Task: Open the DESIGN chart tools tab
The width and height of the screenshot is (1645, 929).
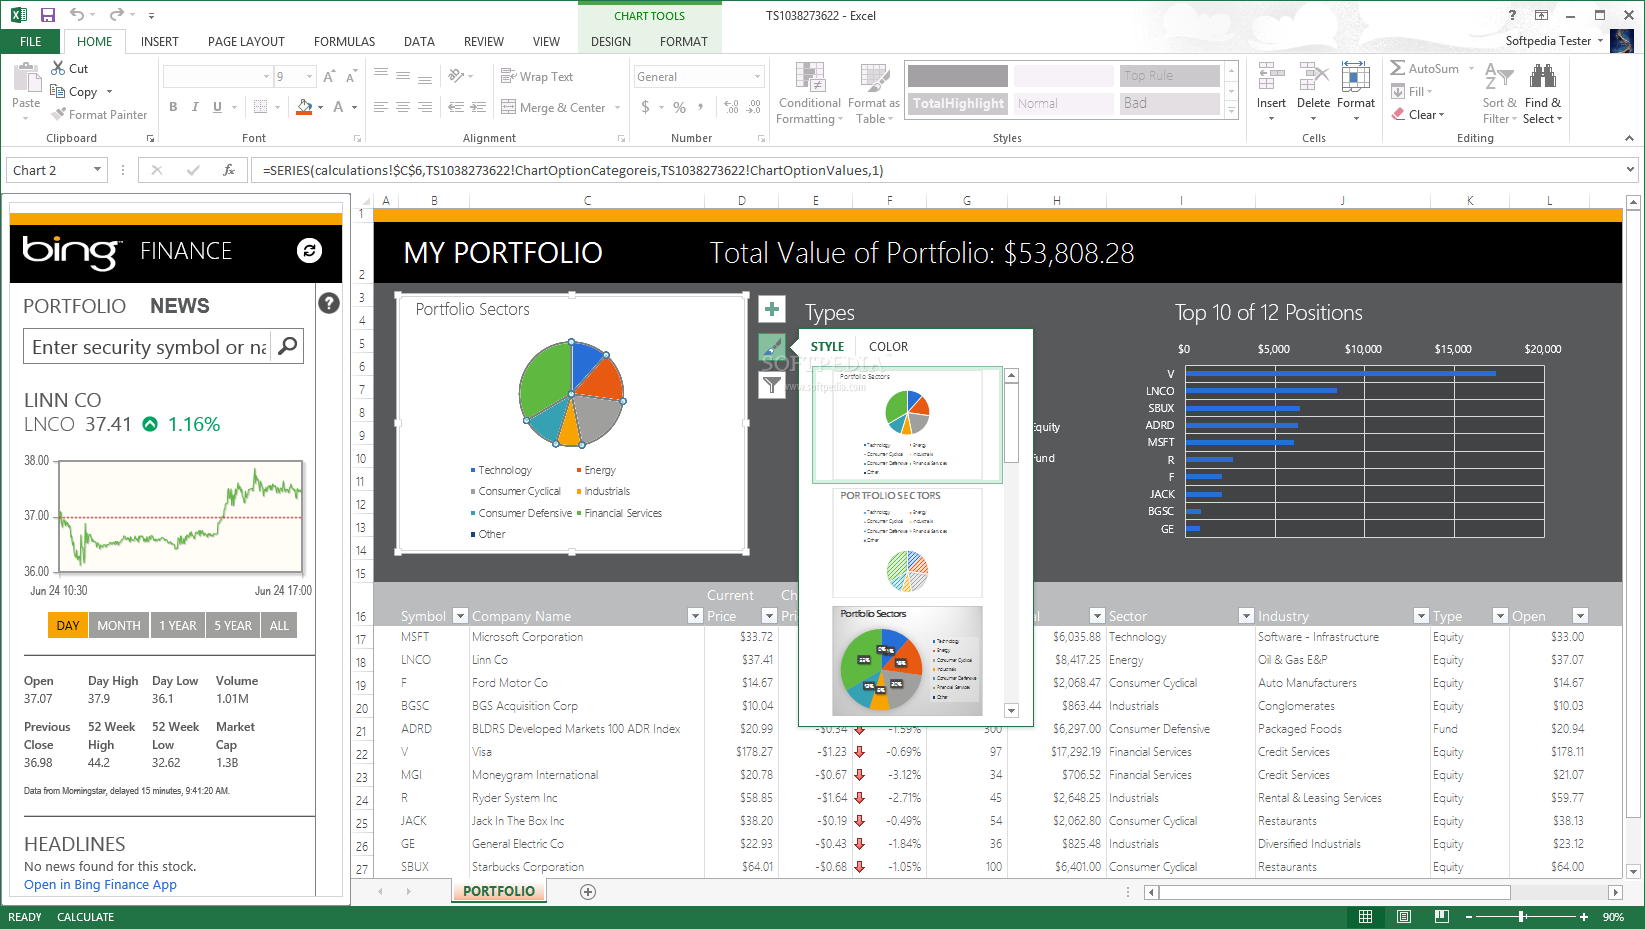Action: (x=611, y=41)
